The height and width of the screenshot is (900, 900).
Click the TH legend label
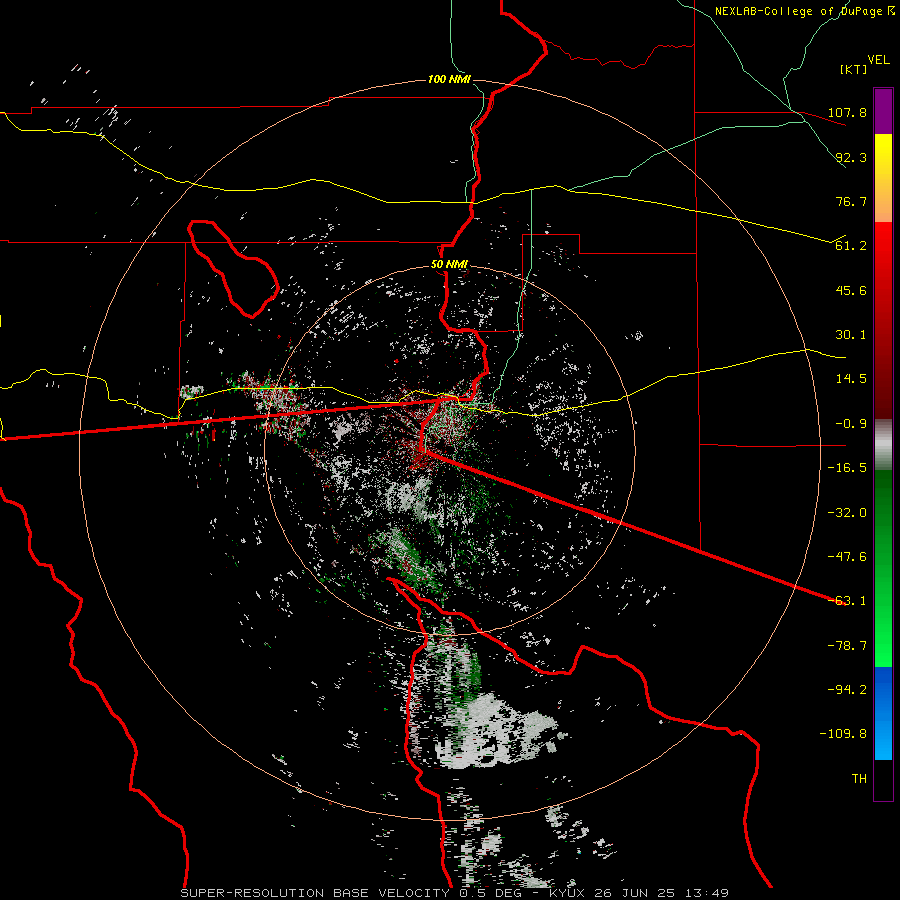pyautogui.click(x=859, y=779)
